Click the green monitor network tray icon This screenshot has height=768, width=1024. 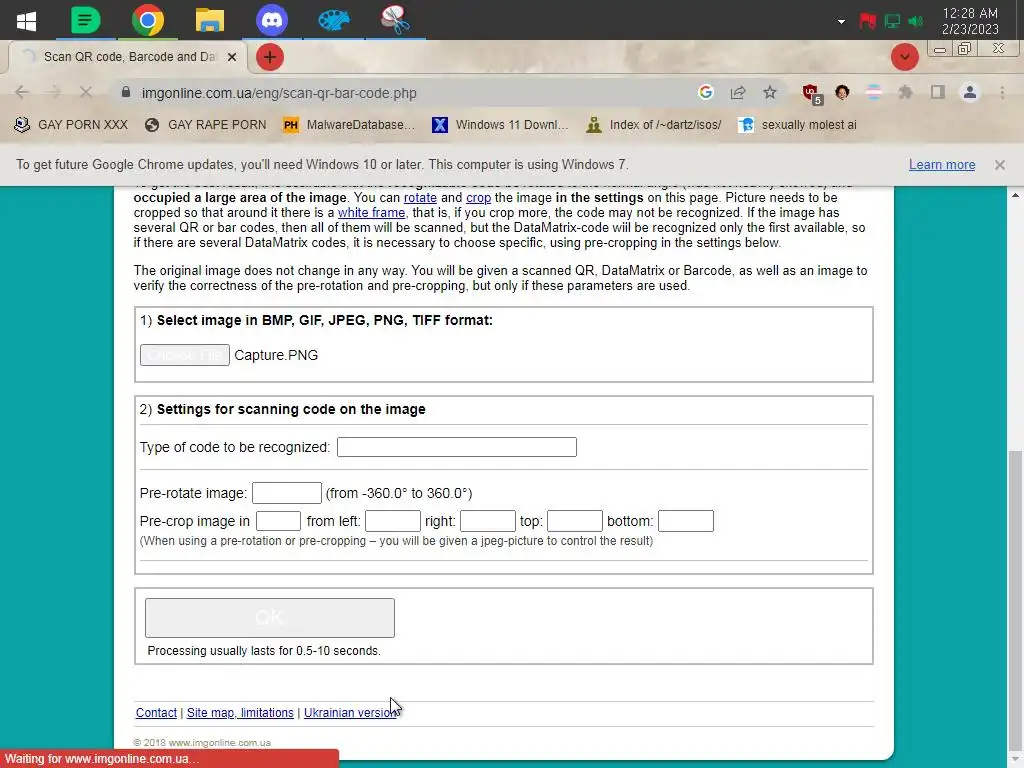coord(892,22)
